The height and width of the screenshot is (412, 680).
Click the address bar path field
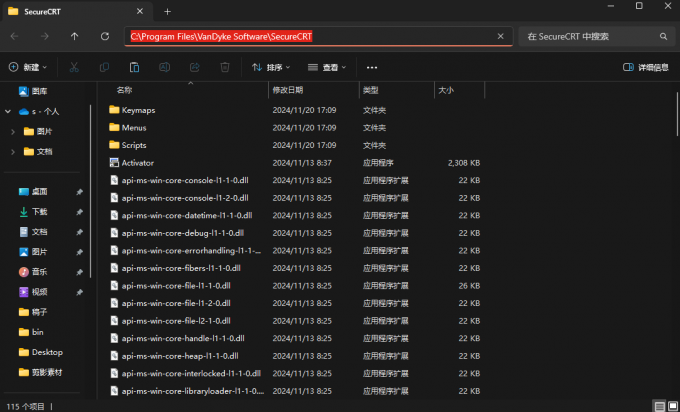coord(319,36)
